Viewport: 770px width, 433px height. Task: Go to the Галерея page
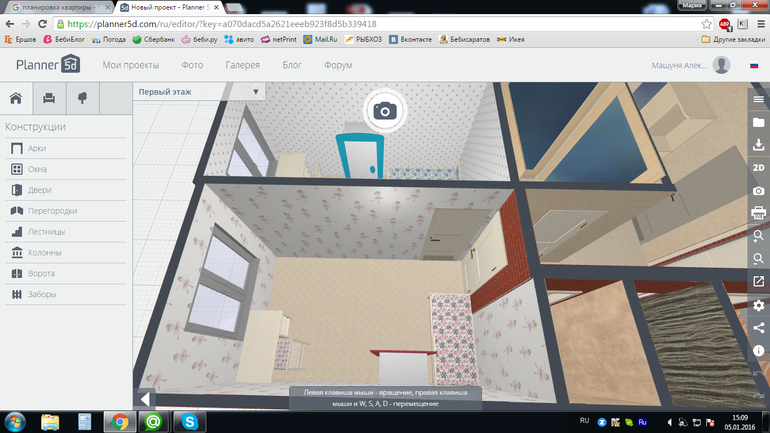pos(242,66)
